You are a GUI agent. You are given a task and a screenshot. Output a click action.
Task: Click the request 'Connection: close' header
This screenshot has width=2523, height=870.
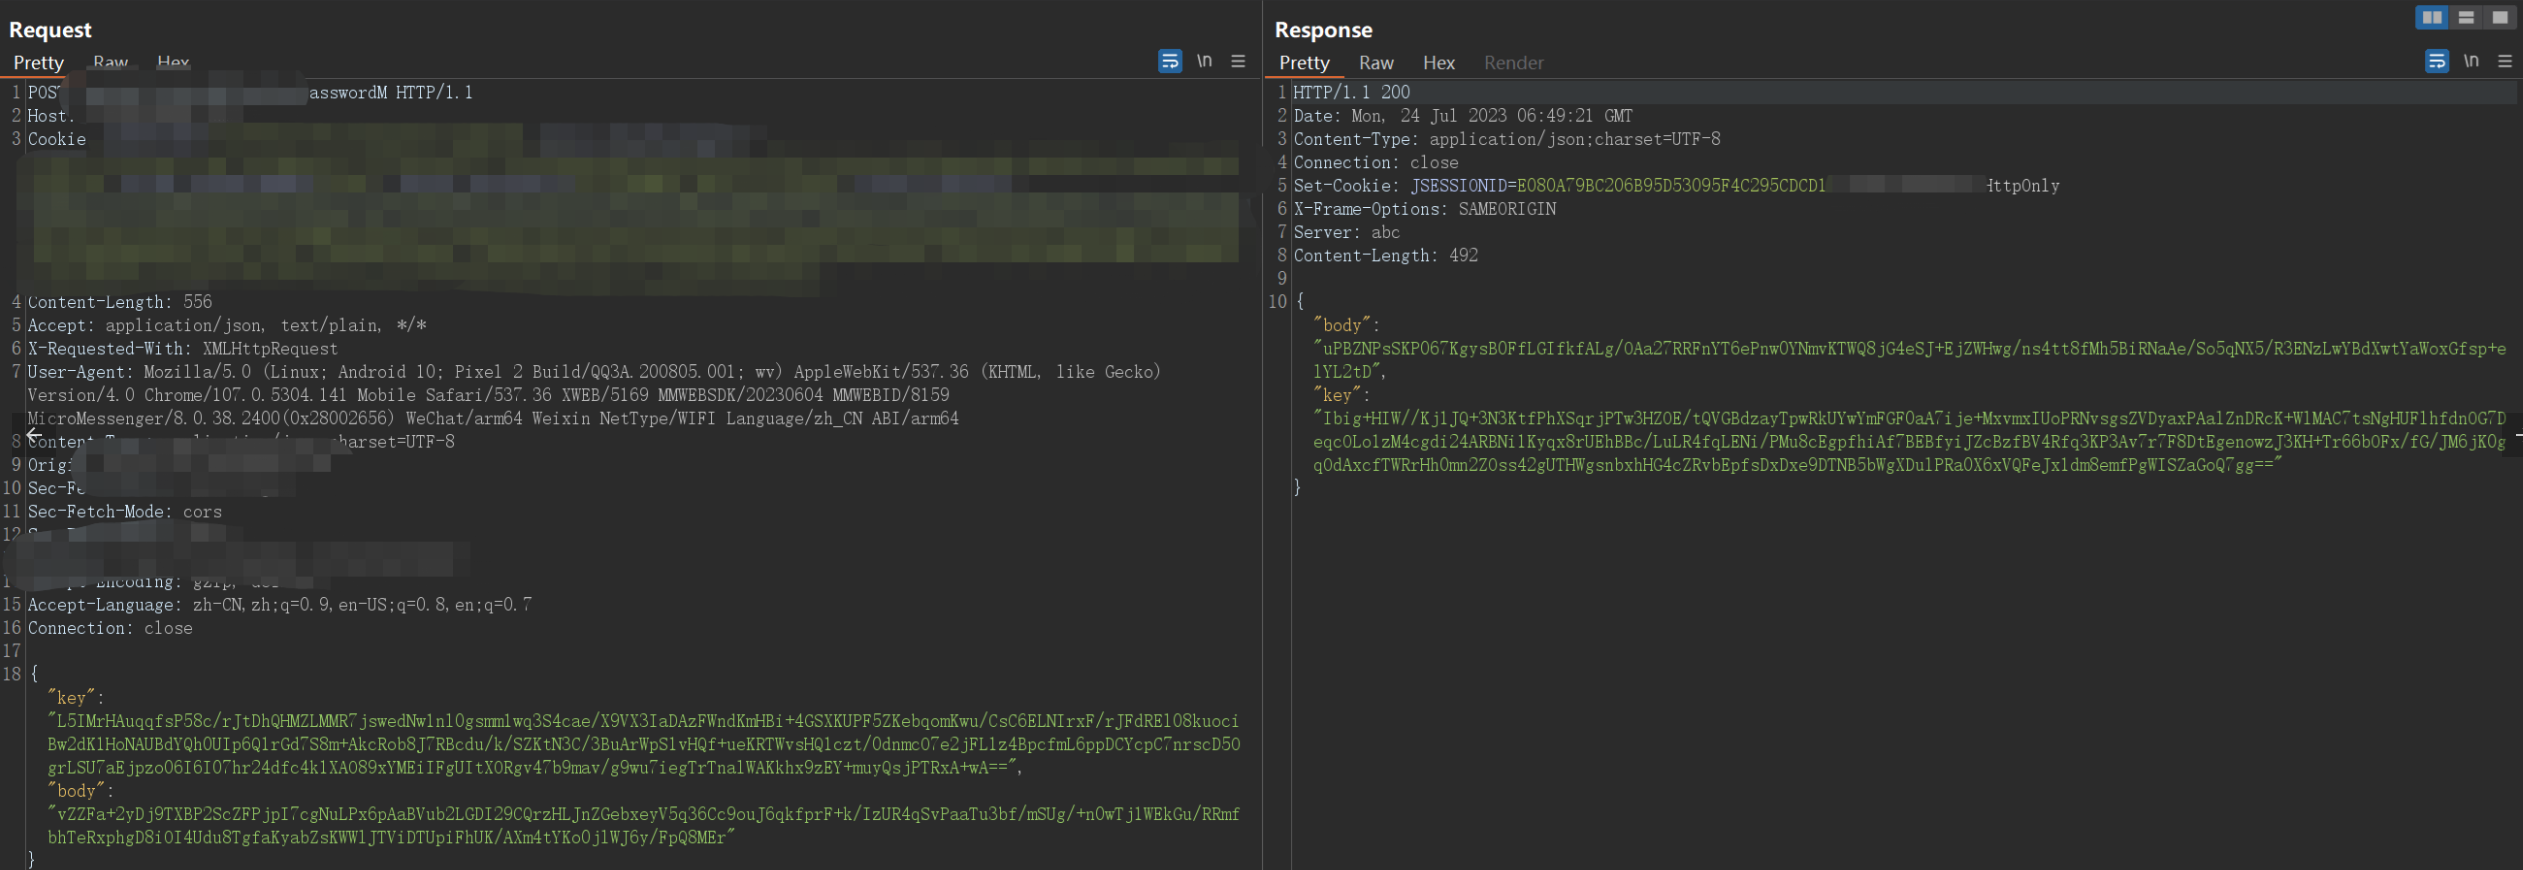110,628
